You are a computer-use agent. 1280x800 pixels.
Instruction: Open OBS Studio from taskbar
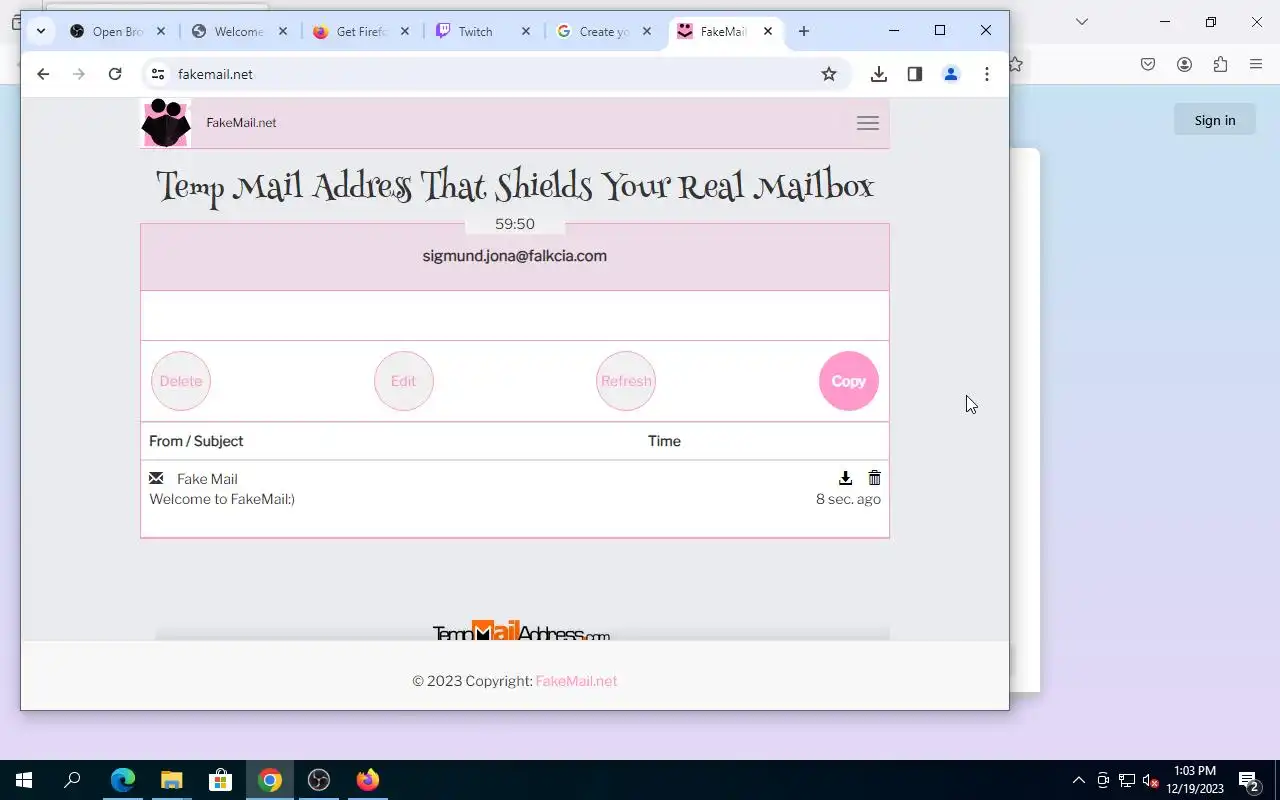point(318,780)
